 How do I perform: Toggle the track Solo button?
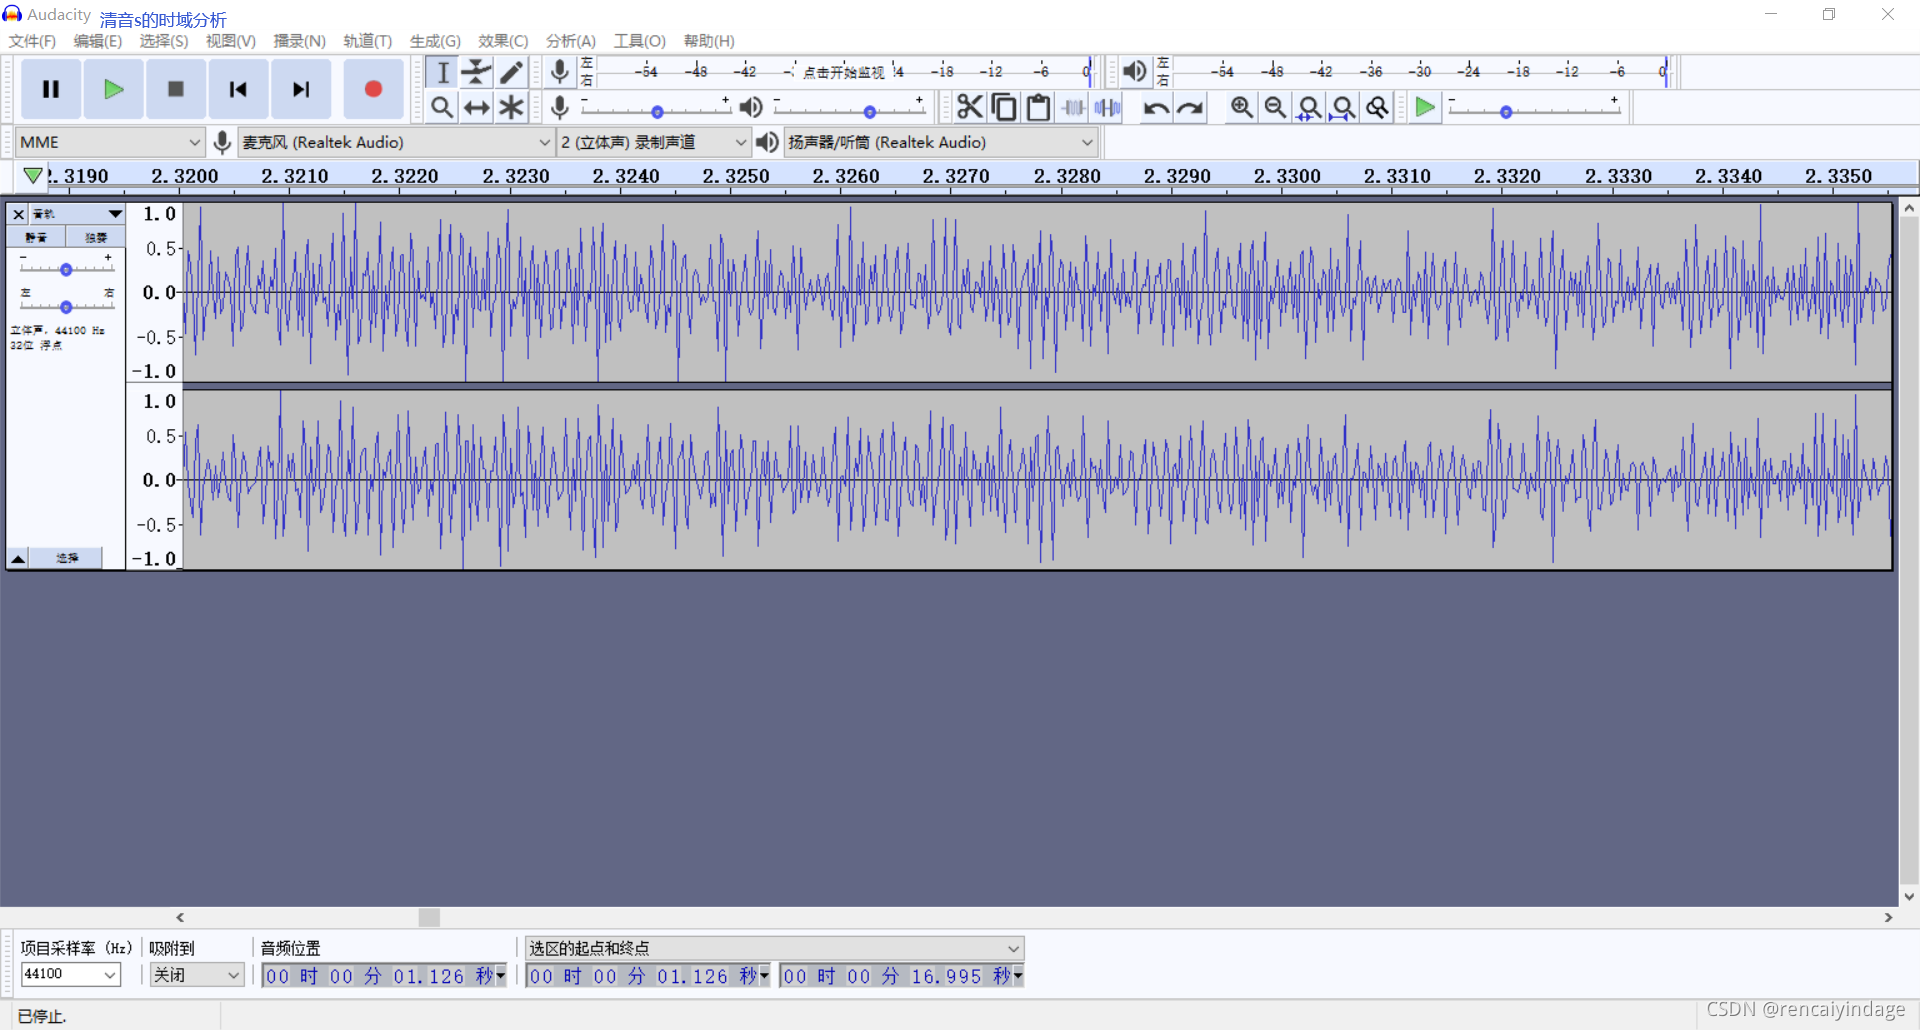96,237
